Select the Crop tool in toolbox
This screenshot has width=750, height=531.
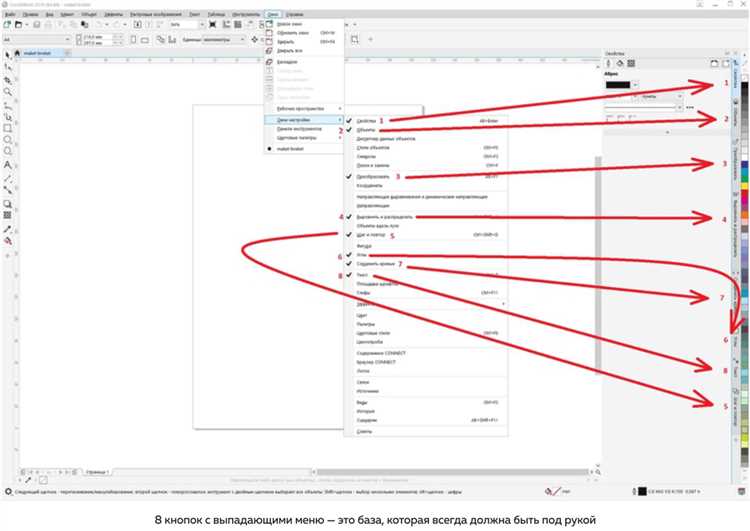(8, 79)
